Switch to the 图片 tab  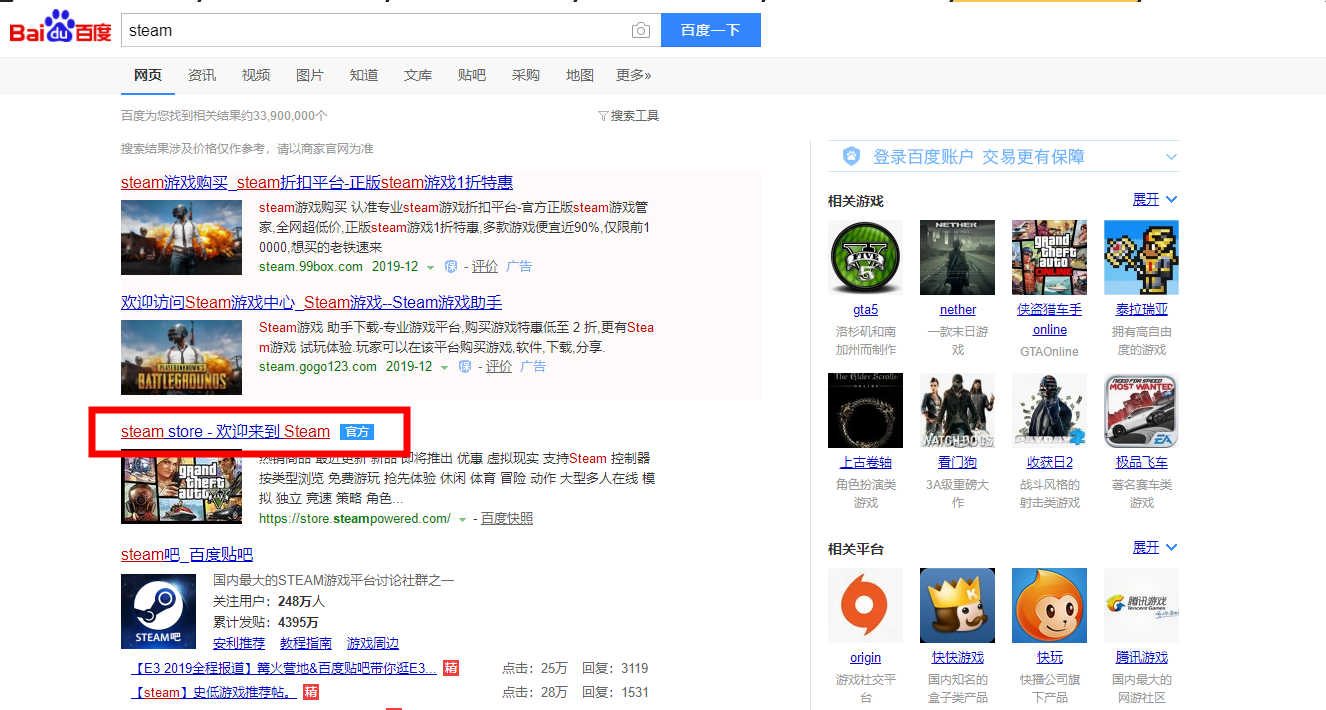click(x=310, y=75)
